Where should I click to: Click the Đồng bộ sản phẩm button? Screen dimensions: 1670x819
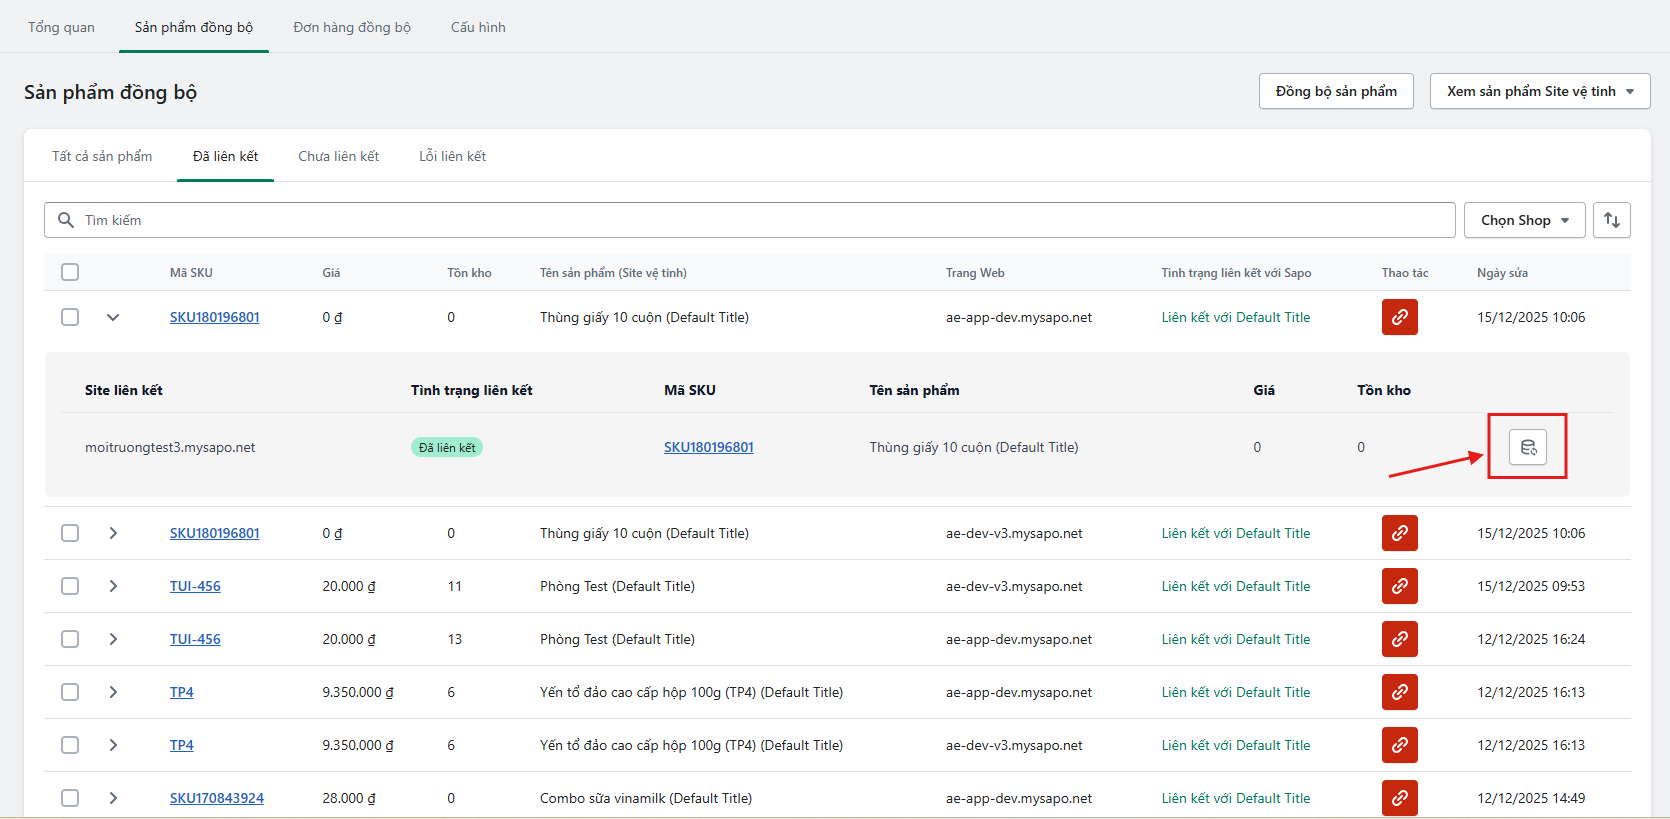tap(1335, 91)
